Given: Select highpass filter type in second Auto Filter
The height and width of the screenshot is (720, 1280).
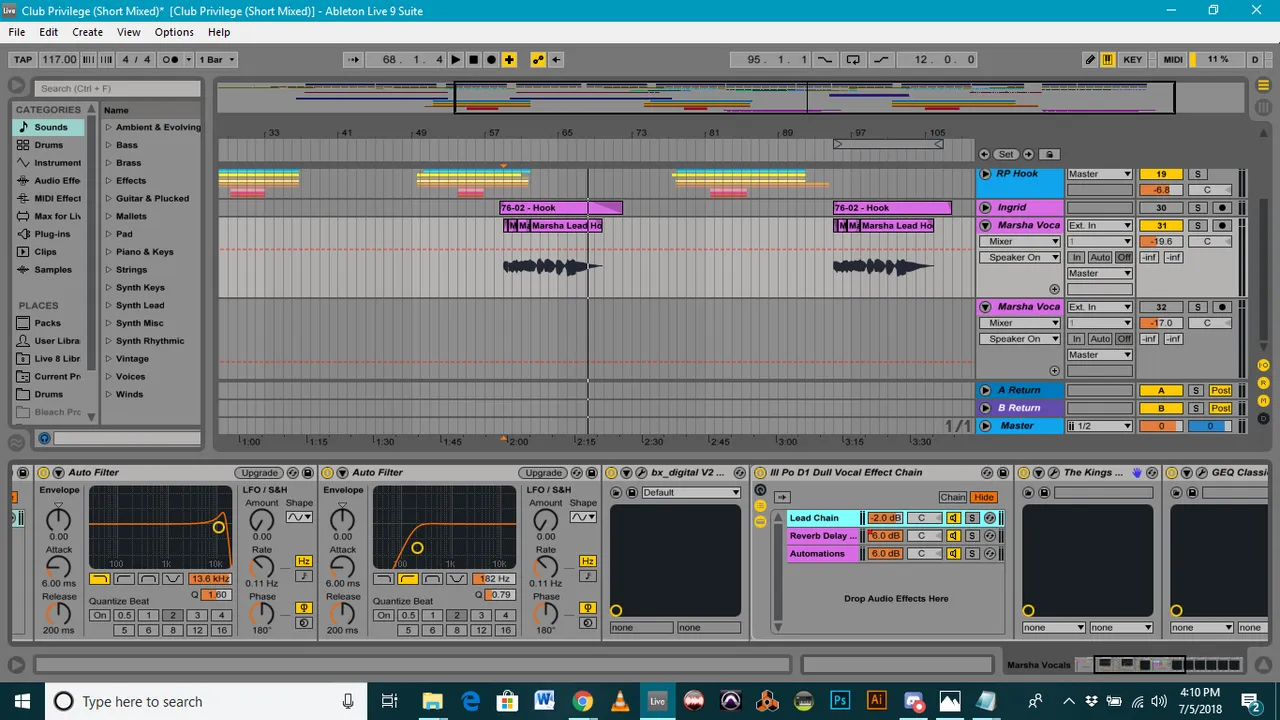Looking at the screenshot, I should coord(408,579).
